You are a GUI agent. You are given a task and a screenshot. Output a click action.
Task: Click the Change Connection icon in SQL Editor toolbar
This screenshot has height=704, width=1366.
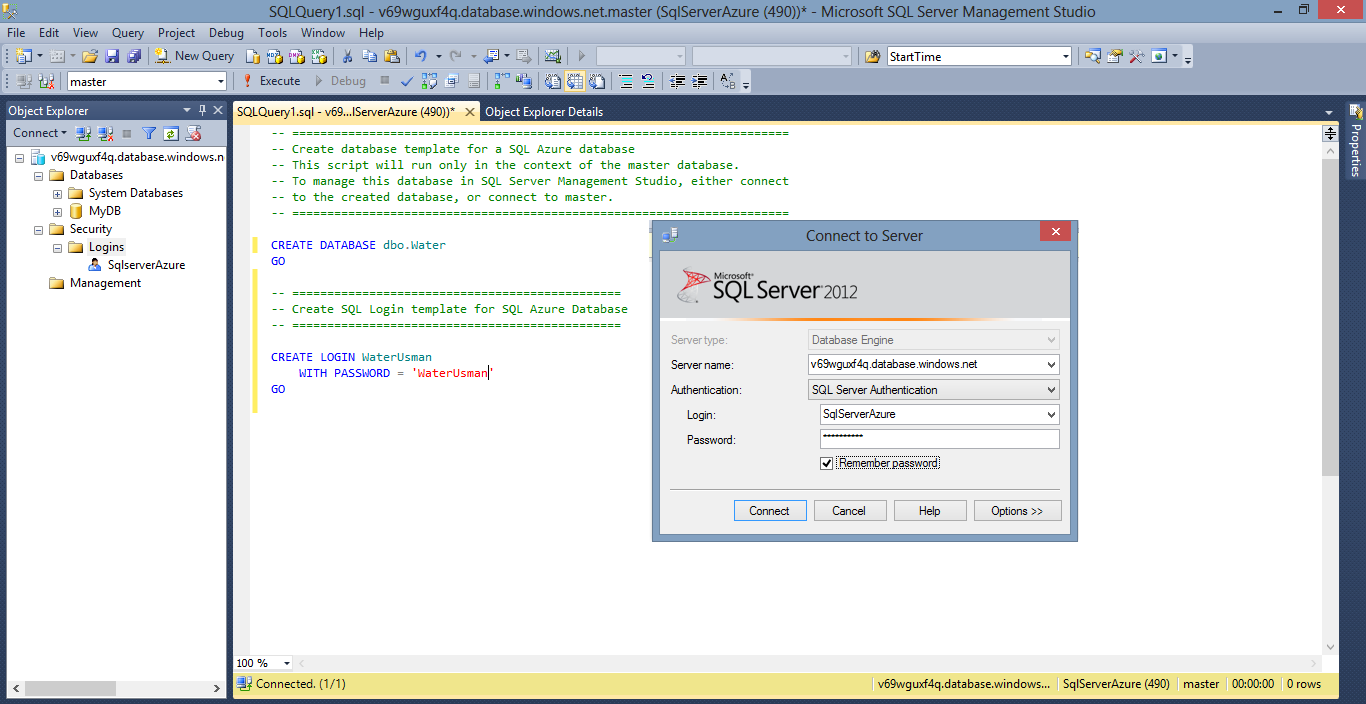45,81
